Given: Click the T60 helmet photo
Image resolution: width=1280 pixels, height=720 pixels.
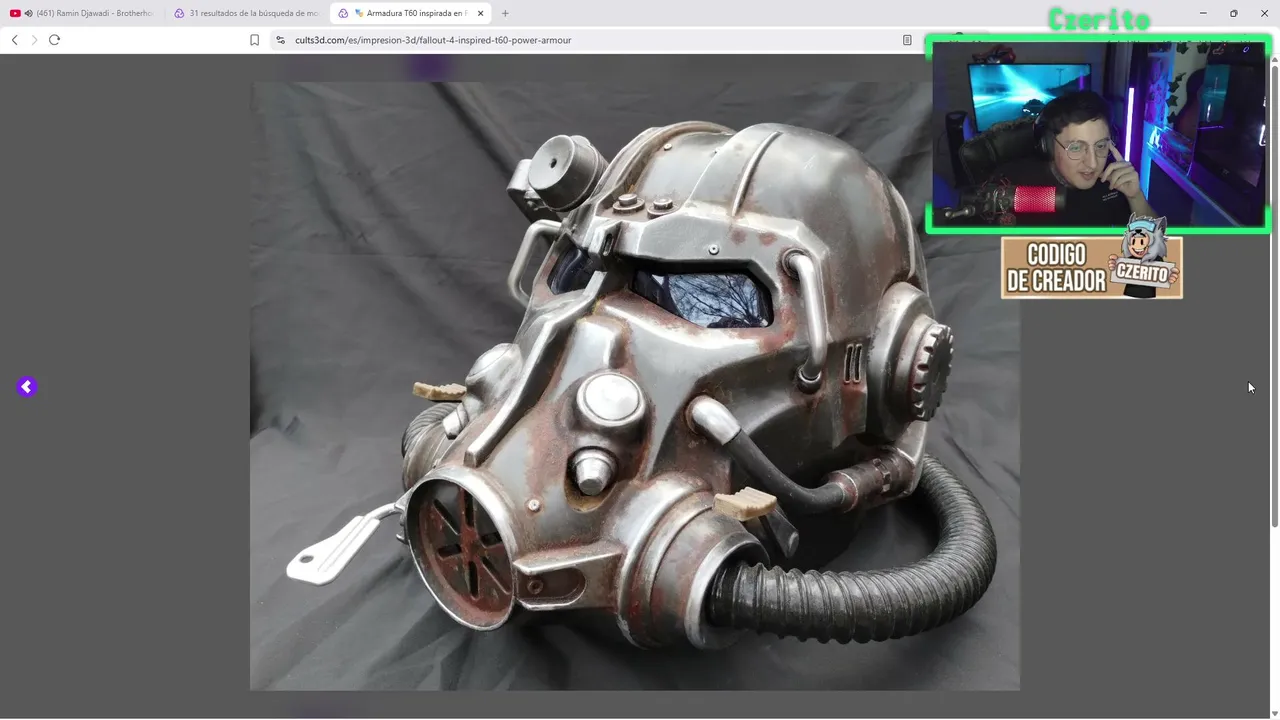Looking at the screenshot, I should tap(635, 386).
